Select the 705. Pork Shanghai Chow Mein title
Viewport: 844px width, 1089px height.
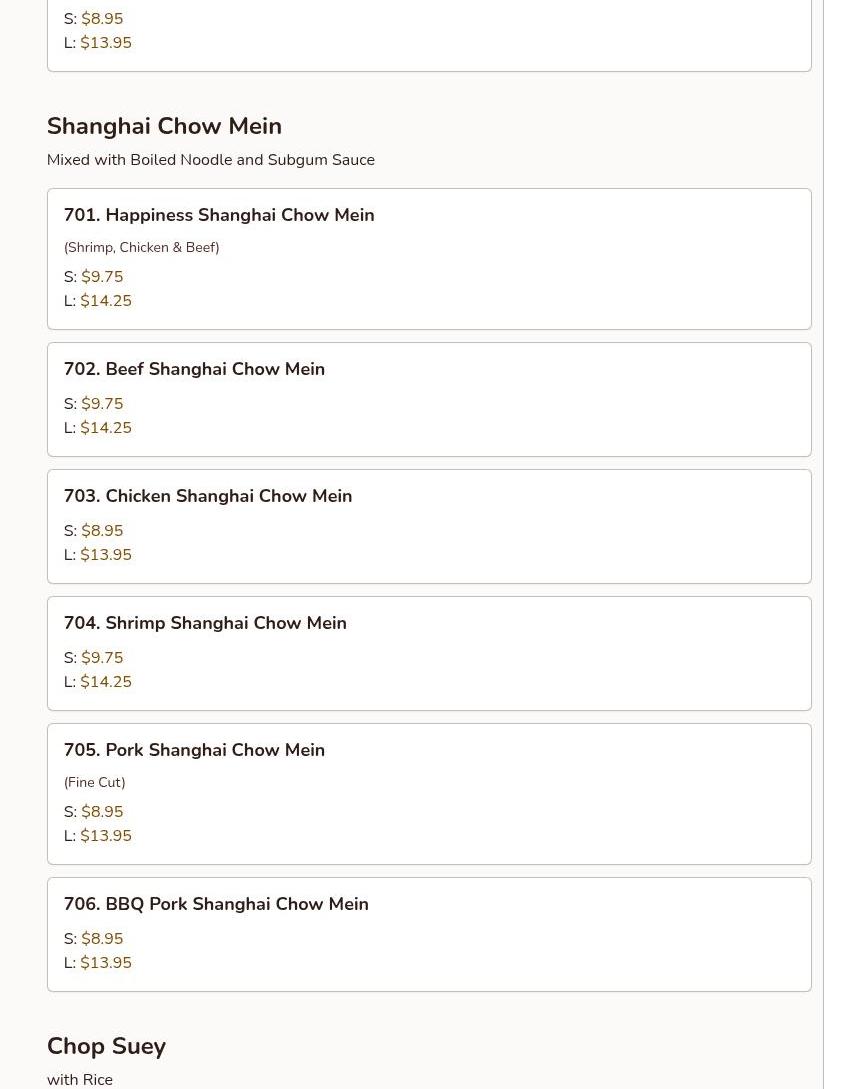click(194, 750)
